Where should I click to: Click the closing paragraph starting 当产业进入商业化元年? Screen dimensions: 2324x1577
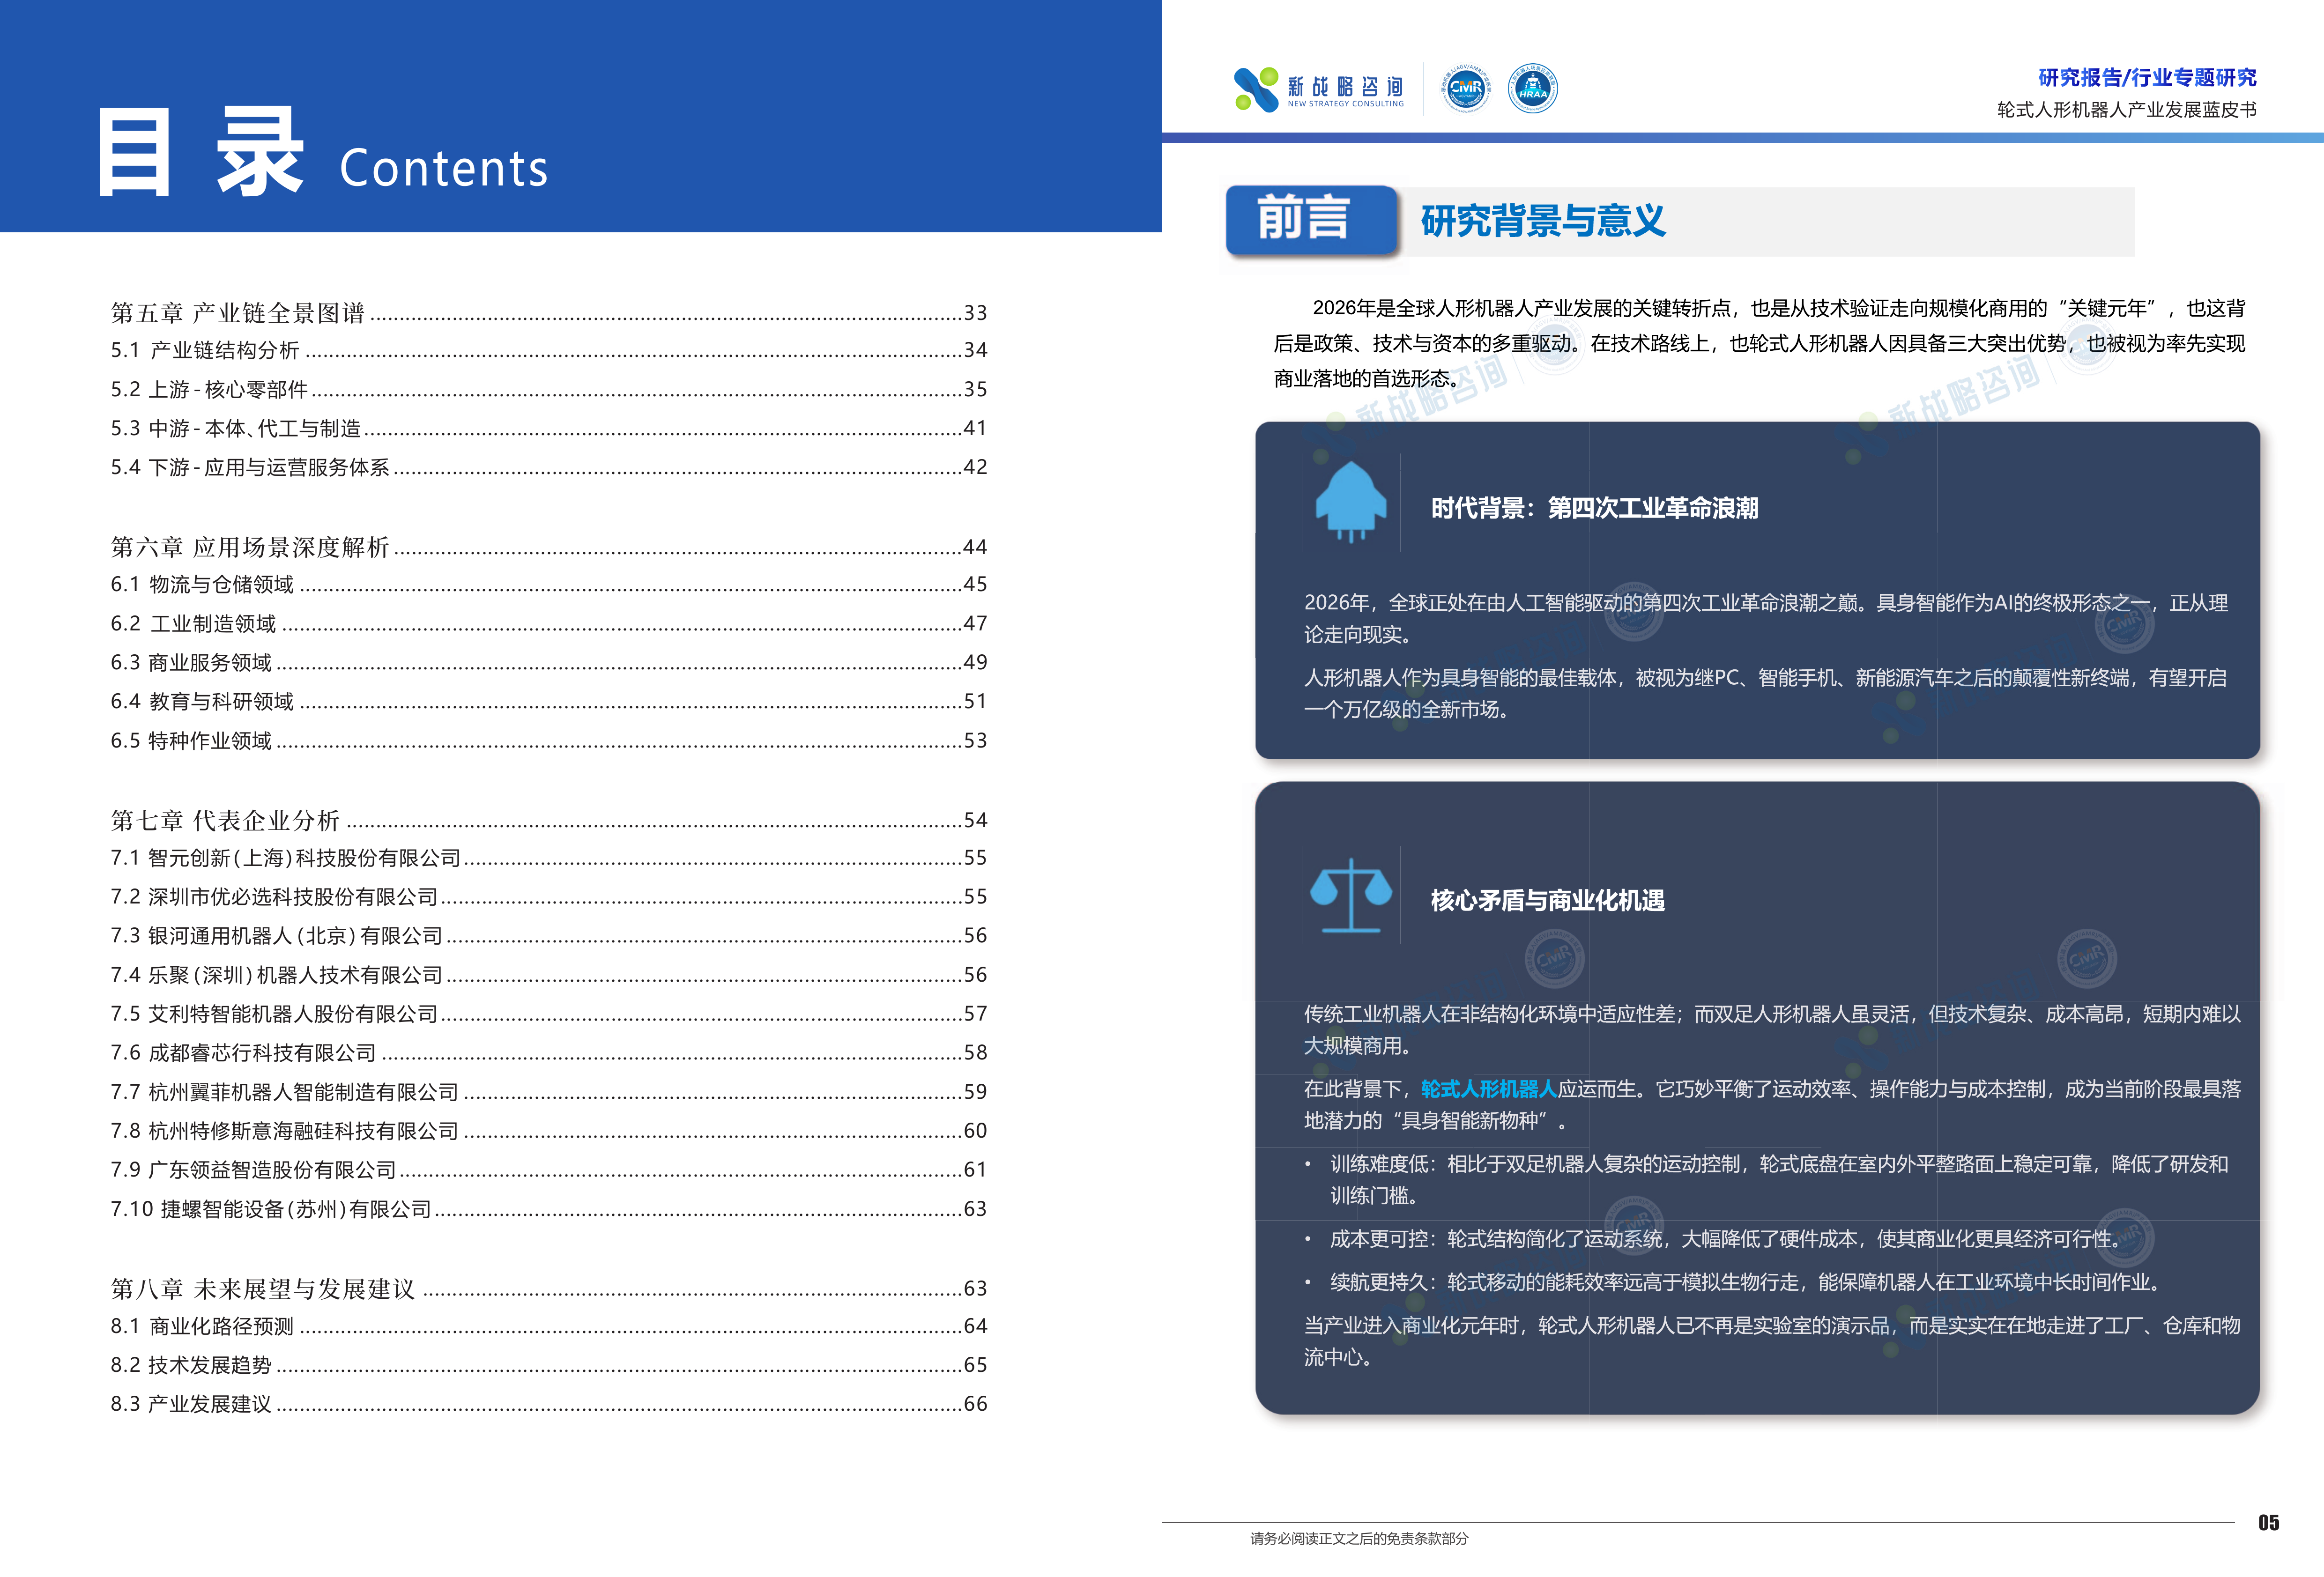(1772, 1341)
